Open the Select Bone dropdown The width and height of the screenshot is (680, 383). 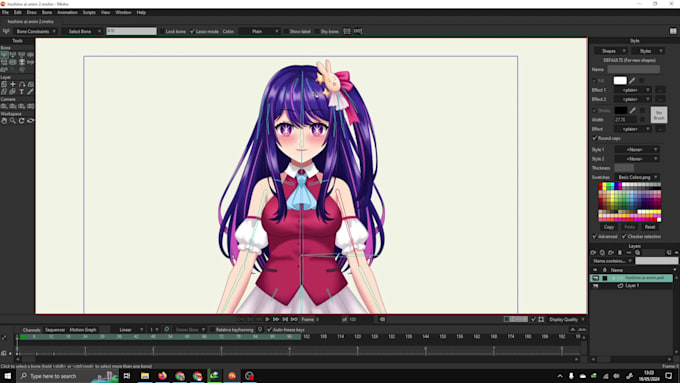click(82, 31)
